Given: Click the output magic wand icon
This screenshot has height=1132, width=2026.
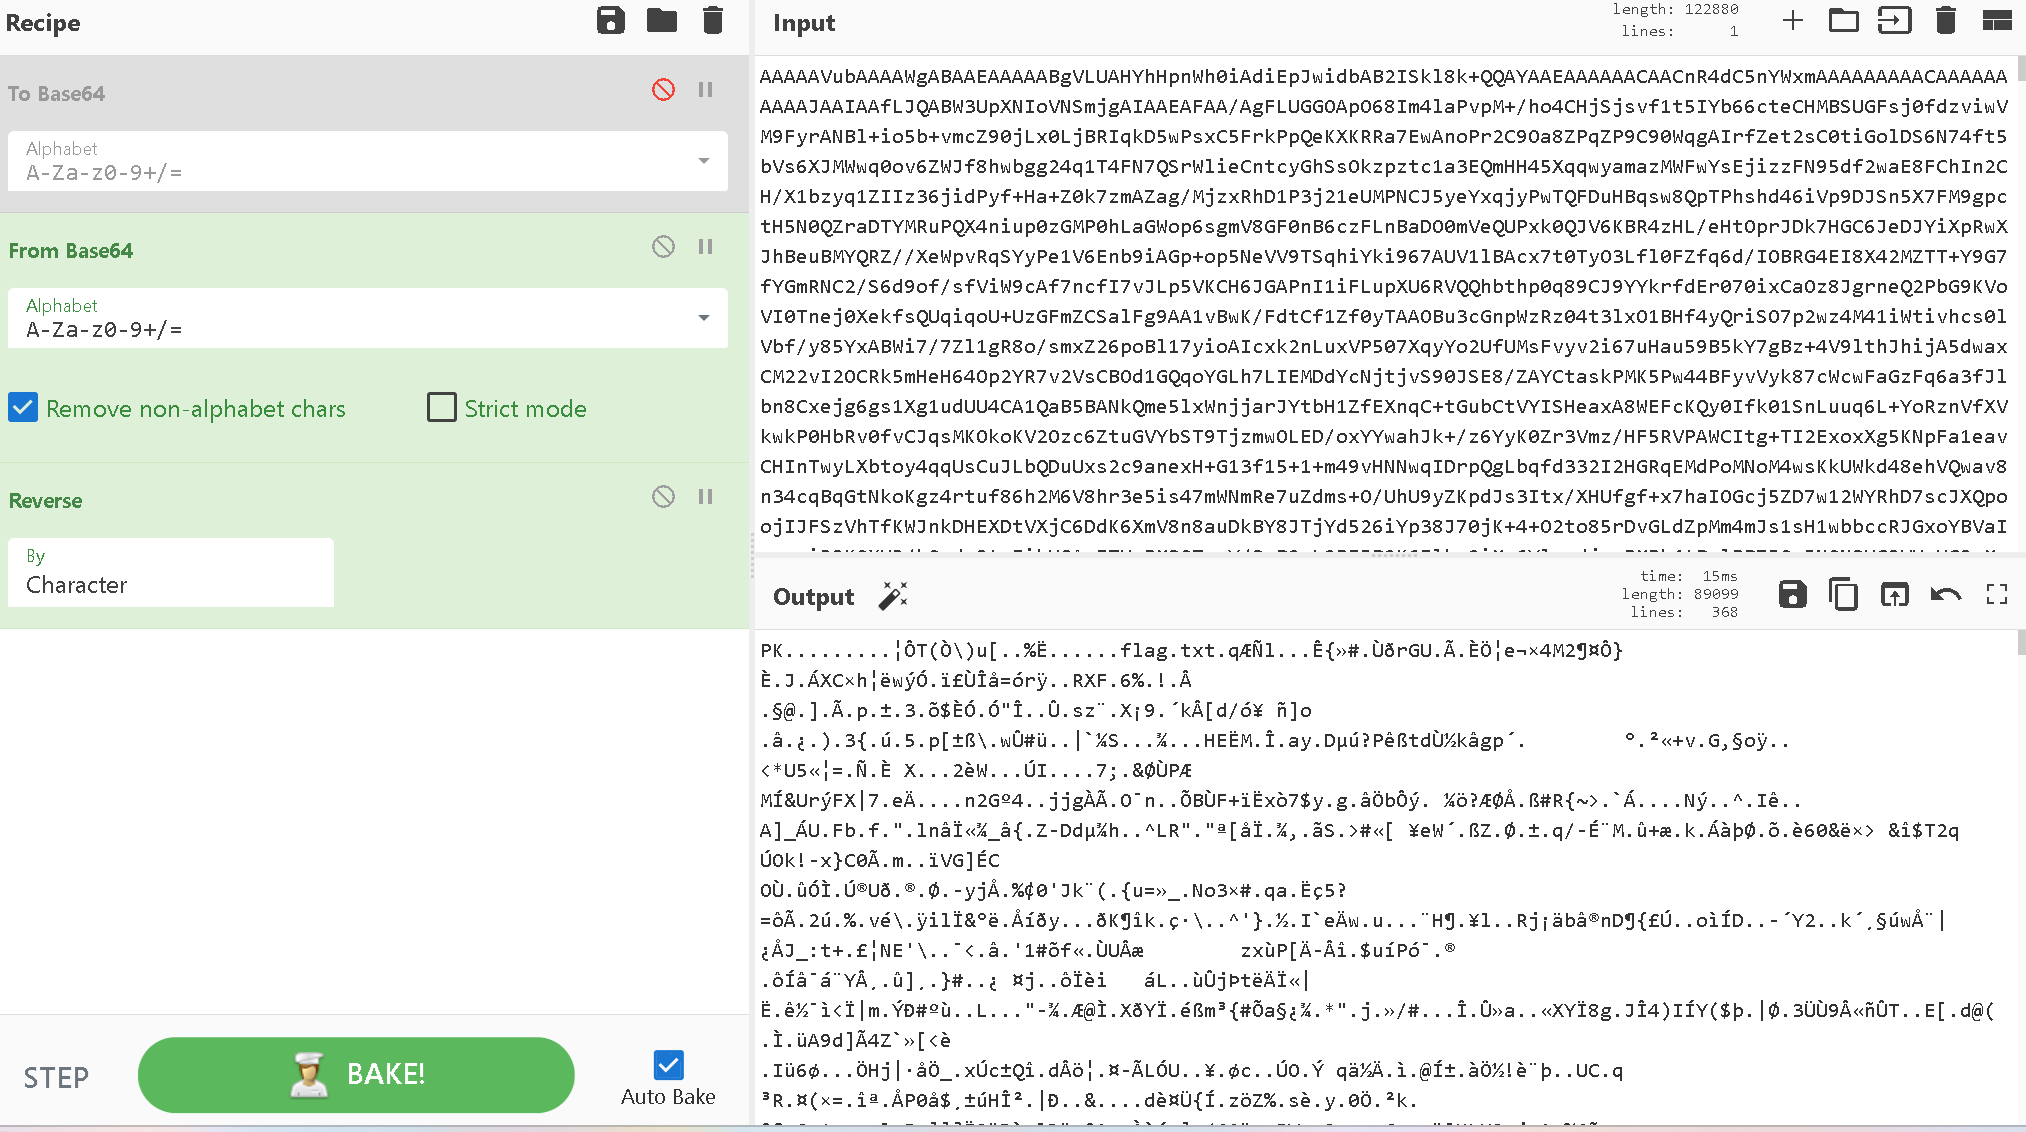Looking at the screenshot, I should 892,596.
